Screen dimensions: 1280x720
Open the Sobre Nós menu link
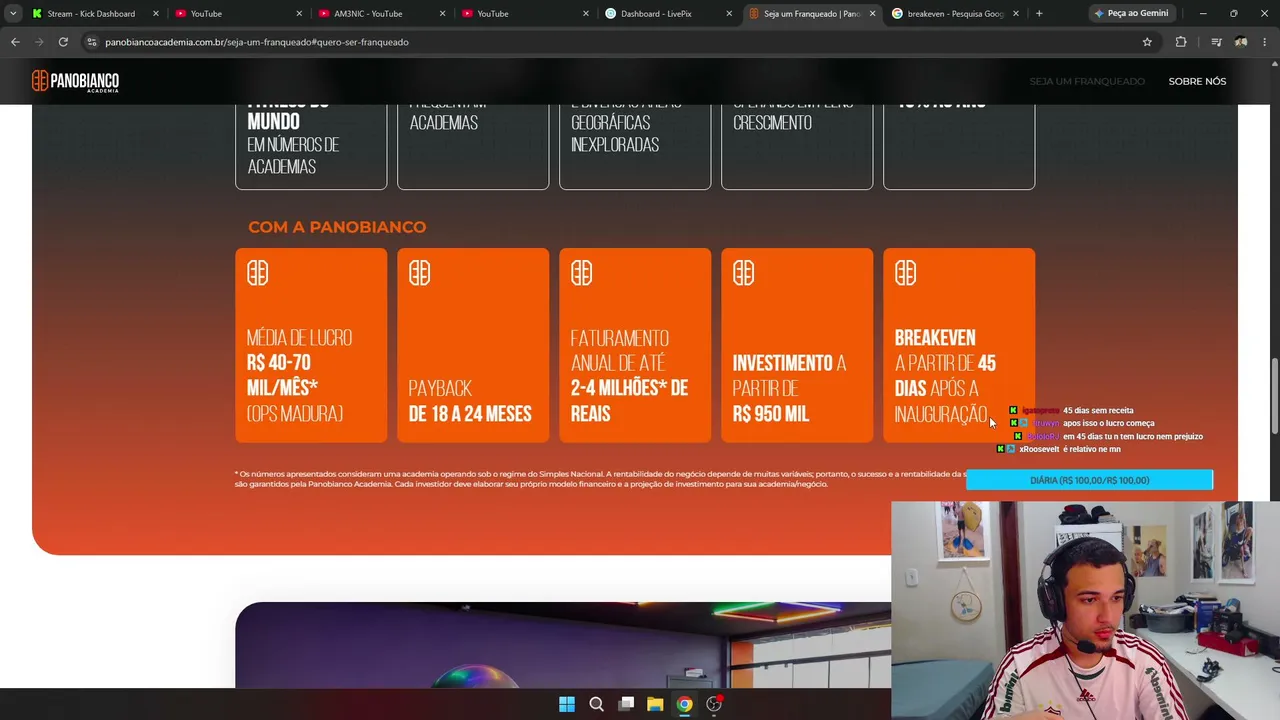coord(1197,81)
